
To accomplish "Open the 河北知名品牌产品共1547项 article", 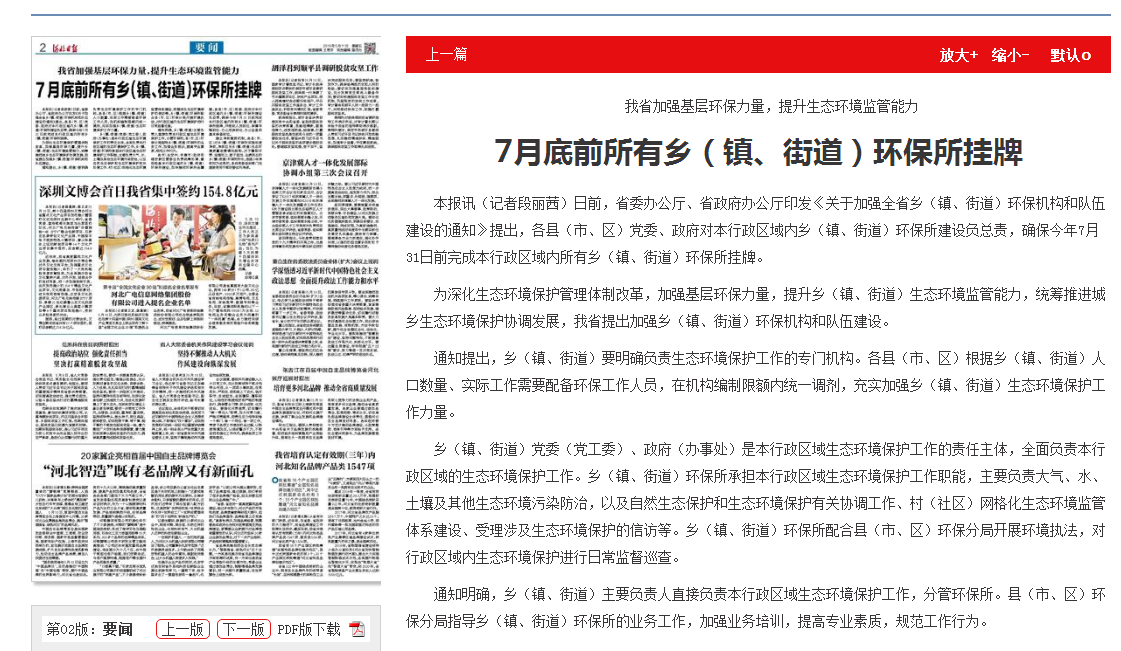I will click(326, 460).
